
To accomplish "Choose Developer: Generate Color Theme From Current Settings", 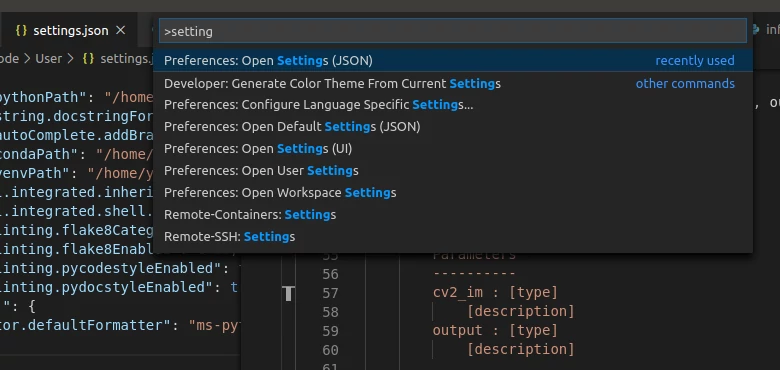I will 453,84.
